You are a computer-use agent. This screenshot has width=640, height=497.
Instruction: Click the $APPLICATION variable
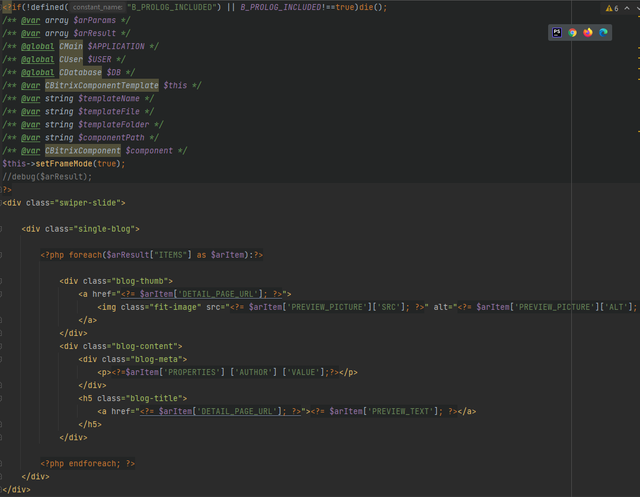click(x=116, y=47)
